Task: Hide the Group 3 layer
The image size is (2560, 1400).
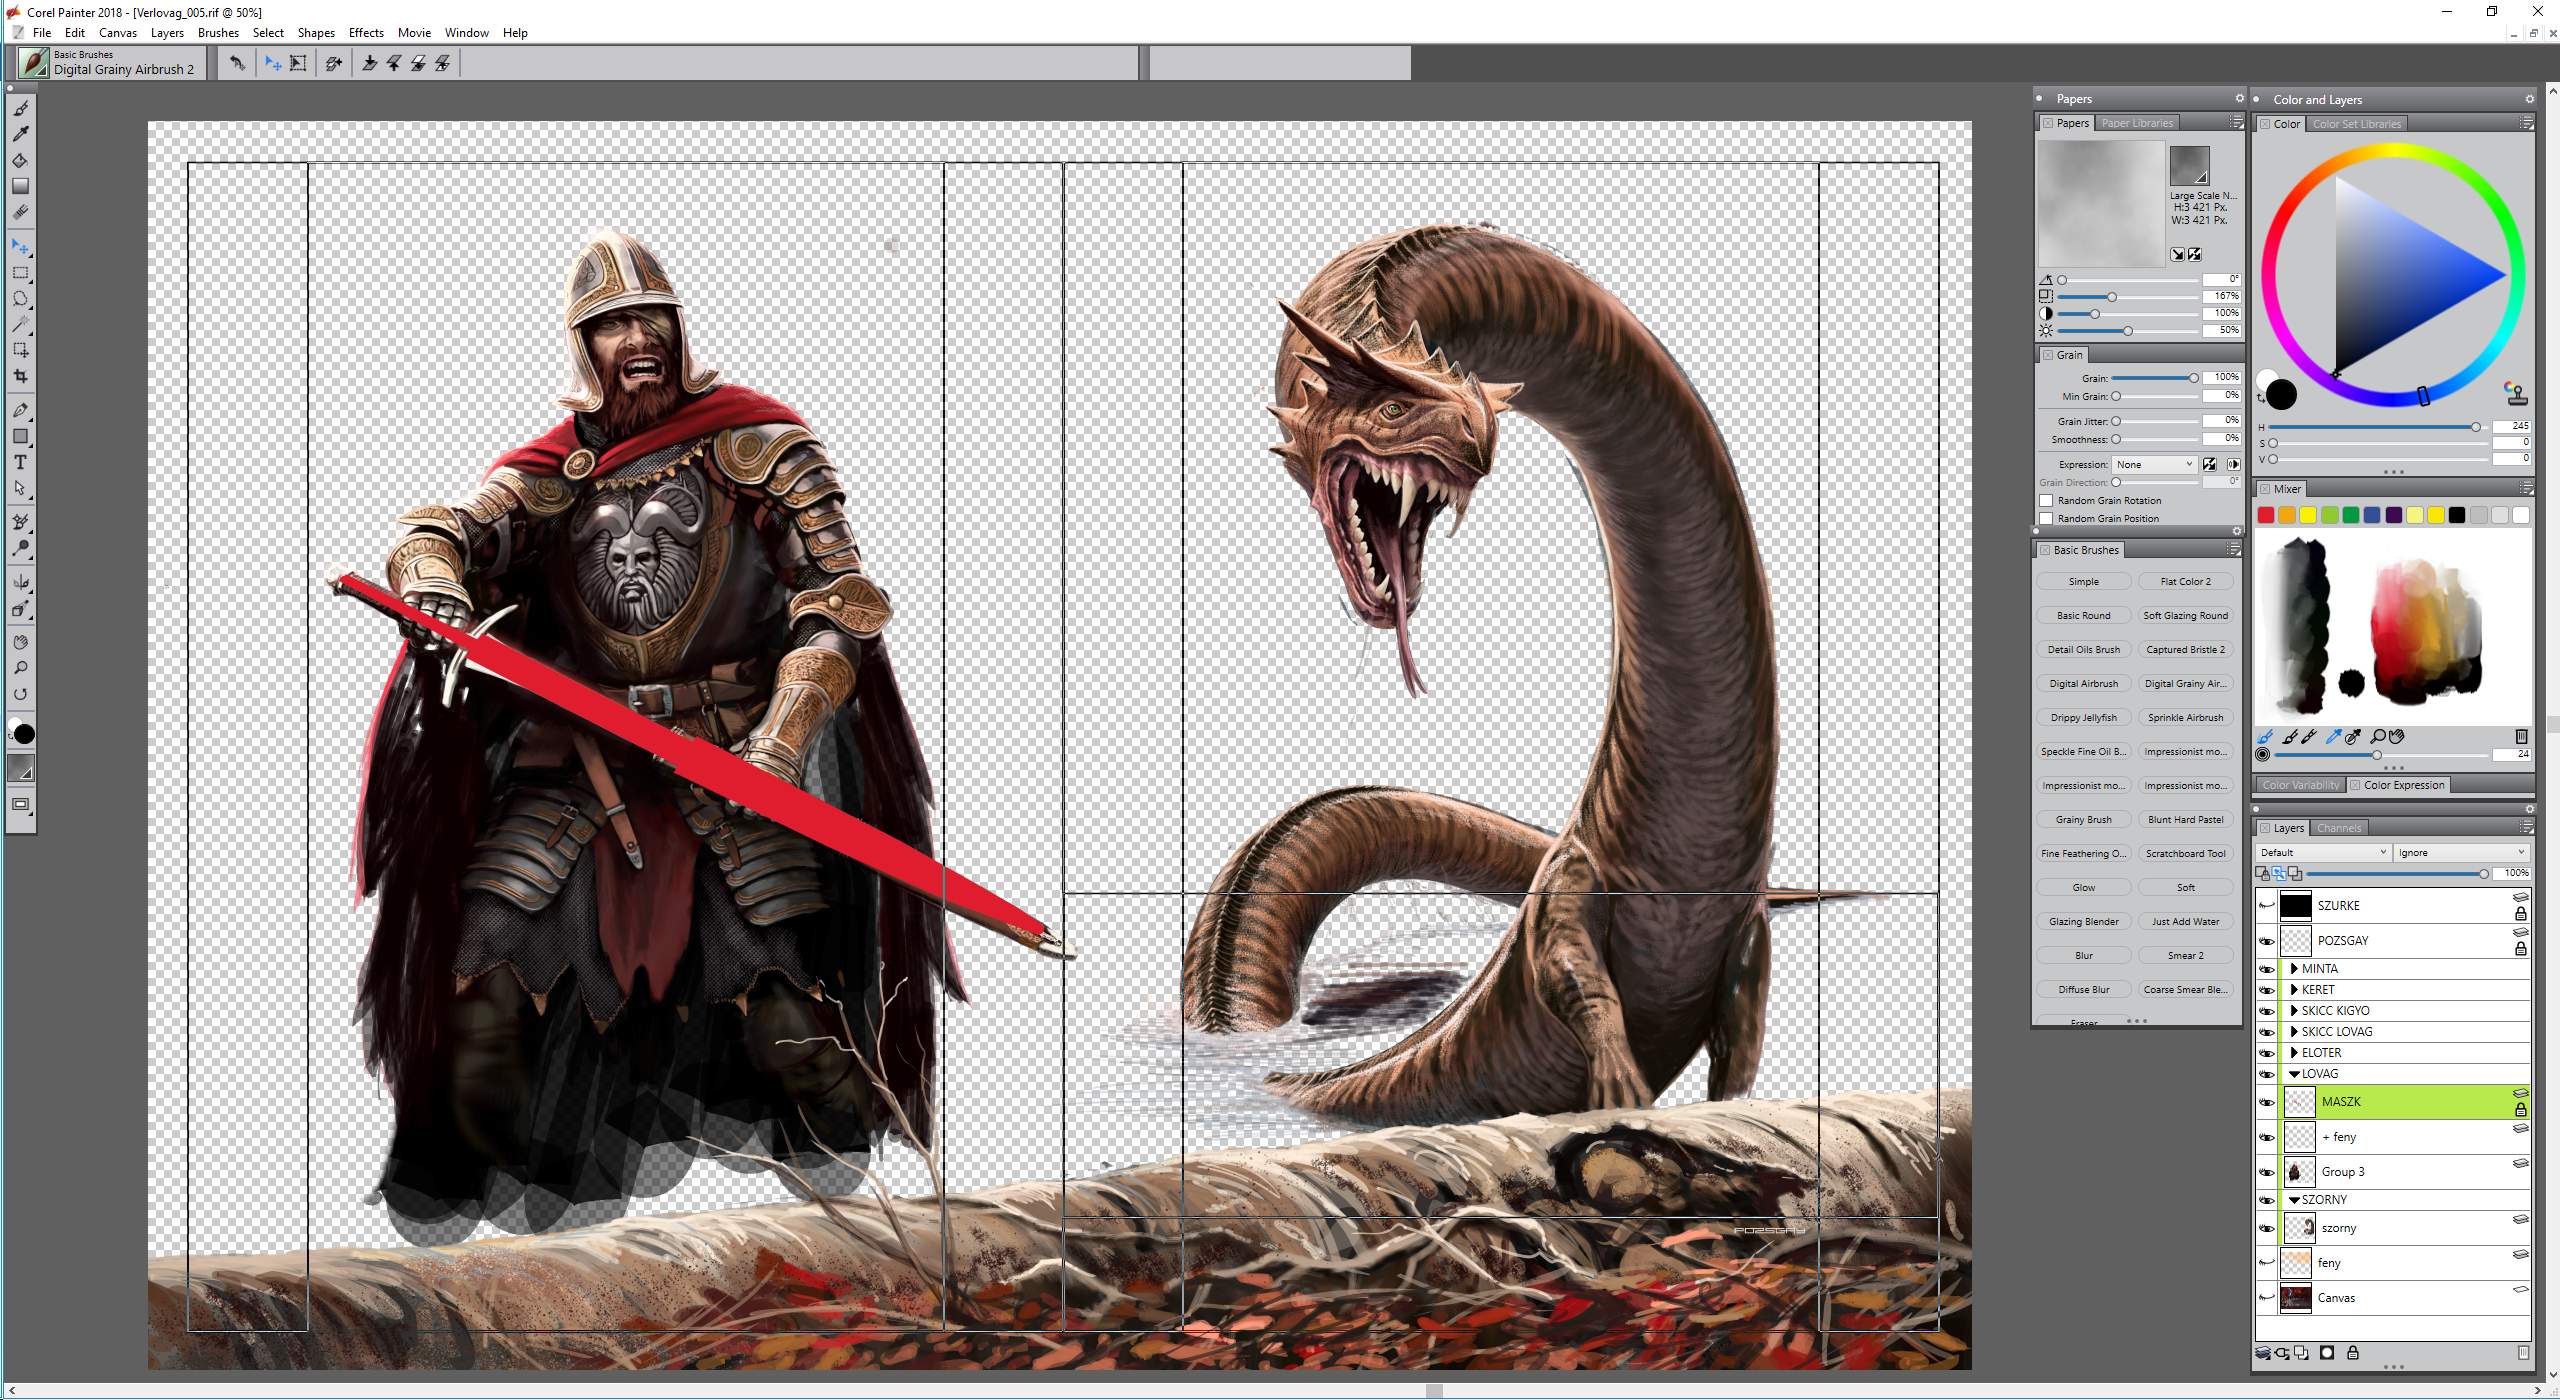Action: pyautogui.click(x=2267, y=1172)
